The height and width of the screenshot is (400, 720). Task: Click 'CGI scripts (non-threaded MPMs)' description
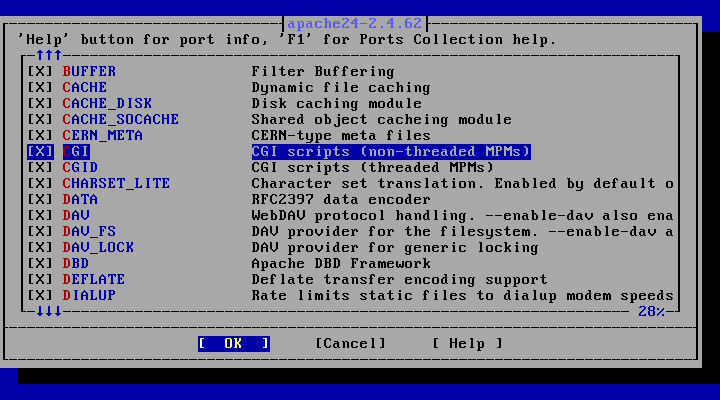point(391,152)
